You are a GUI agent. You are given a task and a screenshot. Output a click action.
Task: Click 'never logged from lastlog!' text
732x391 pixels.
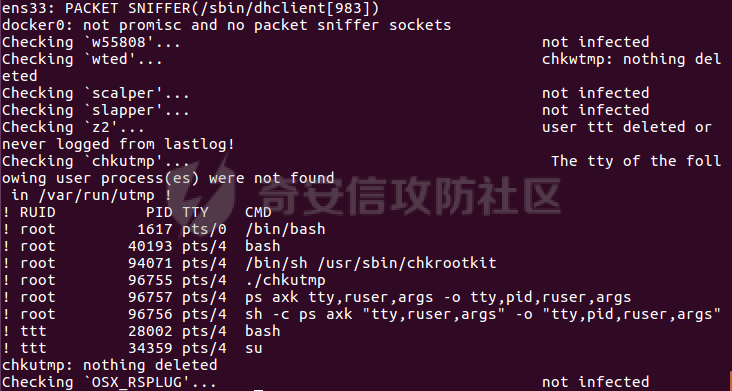(119, 144)
